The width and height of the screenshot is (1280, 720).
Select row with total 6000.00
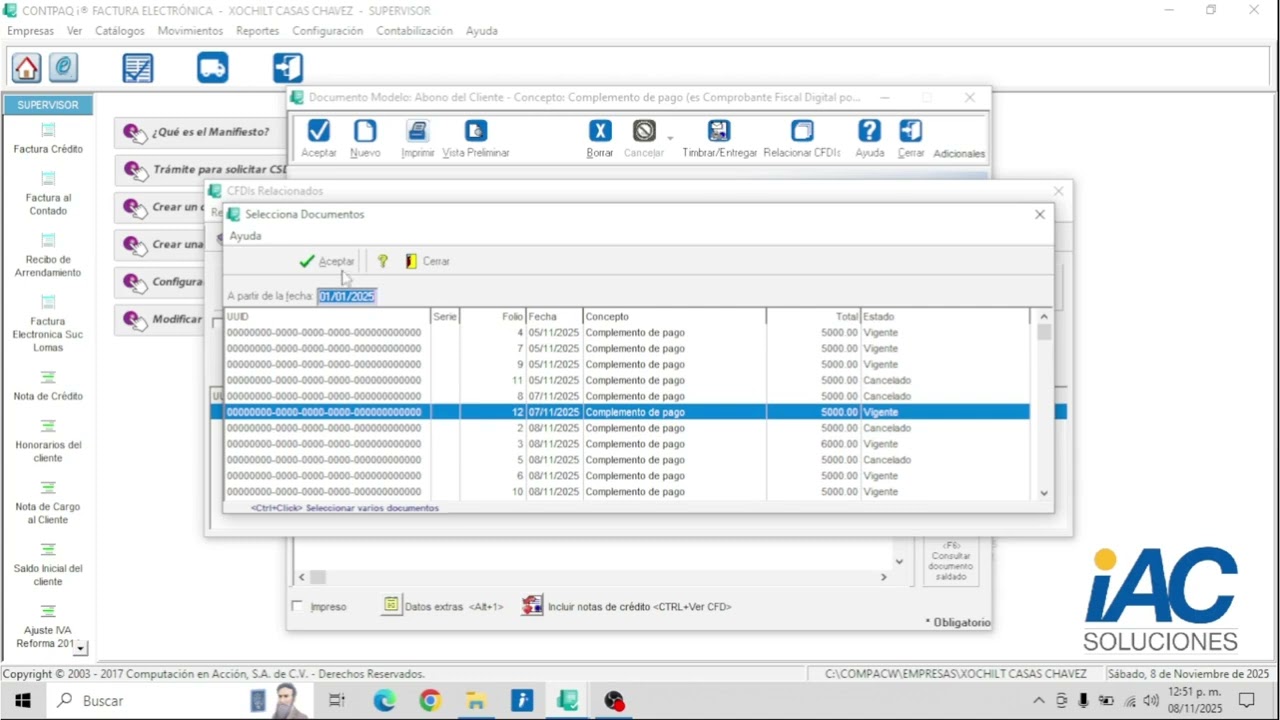click(x=627, y=444)
